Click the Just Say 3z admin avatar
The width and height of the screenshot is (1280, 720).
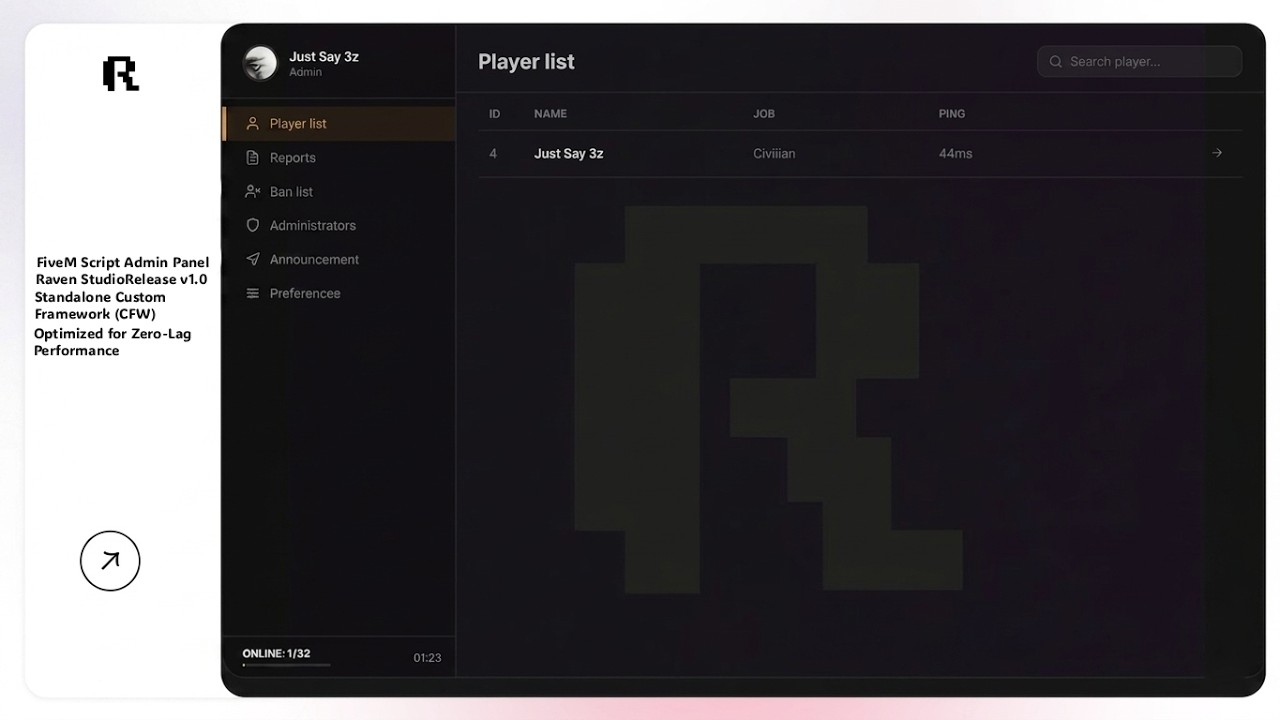point(260,63)
